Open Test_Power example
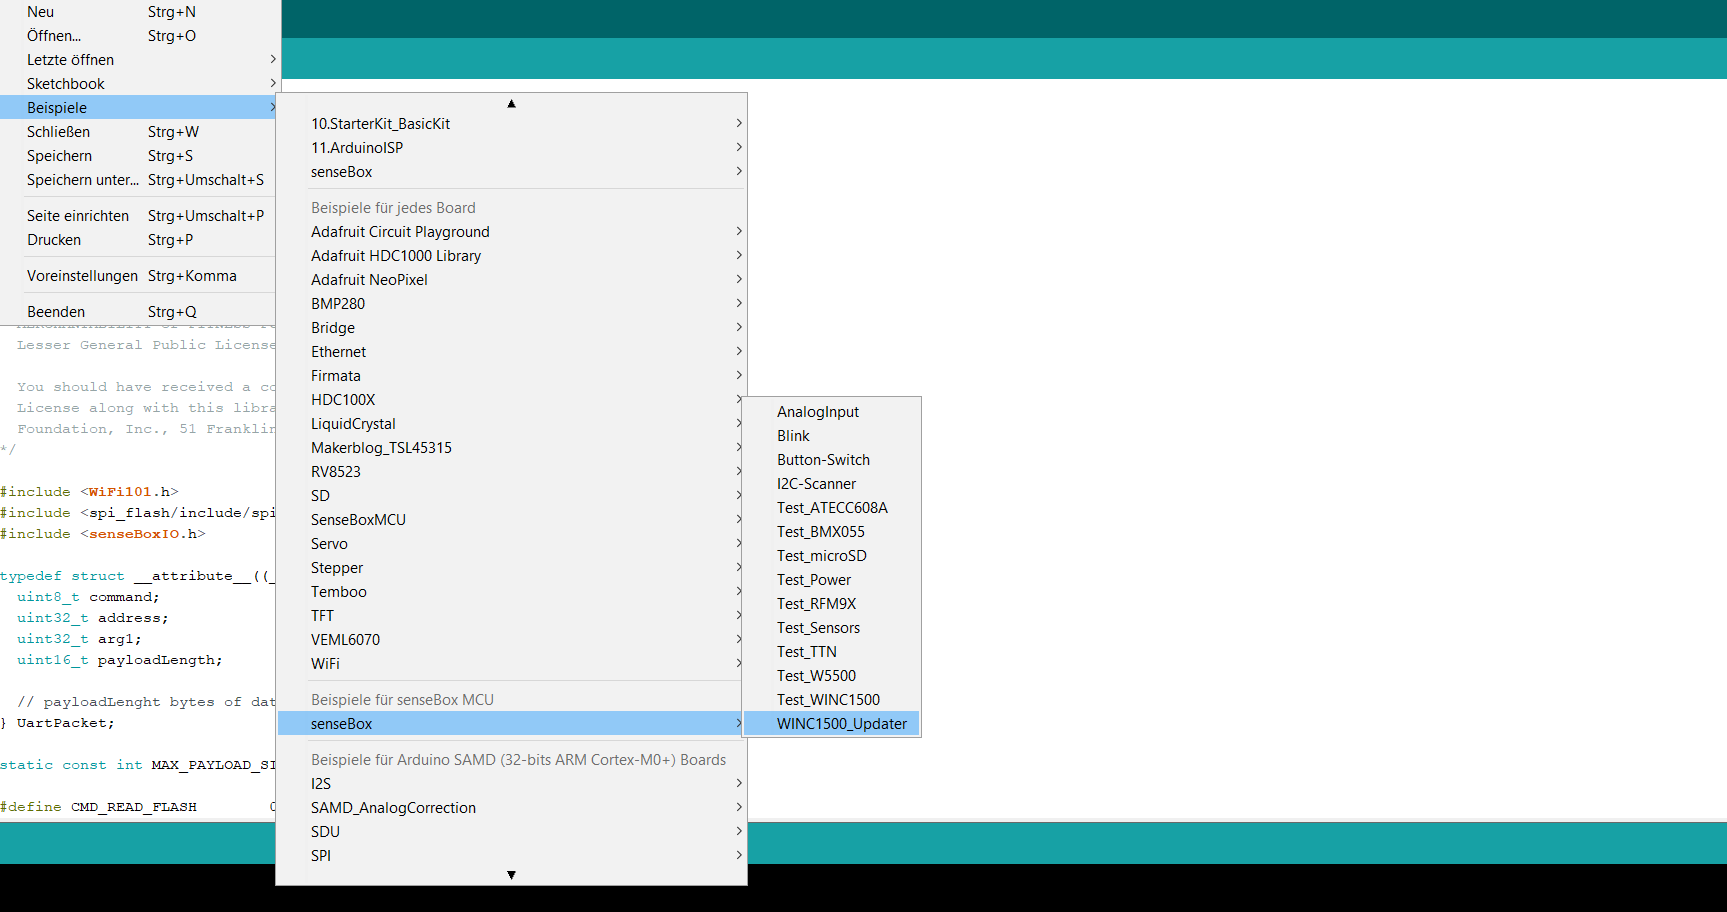The width and height of the screenshot is (1727, 912). coord(831,580)
